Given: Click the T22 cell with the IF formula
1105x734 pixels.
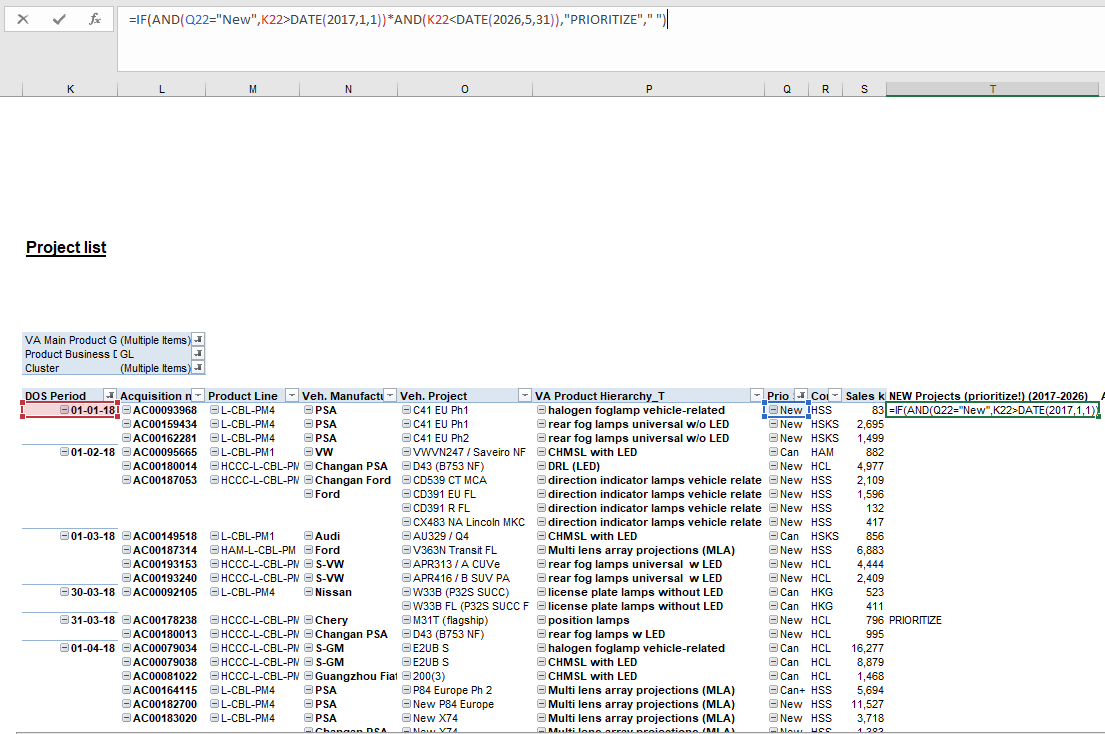Looking at the screenshot, I should tap(992, 410).
